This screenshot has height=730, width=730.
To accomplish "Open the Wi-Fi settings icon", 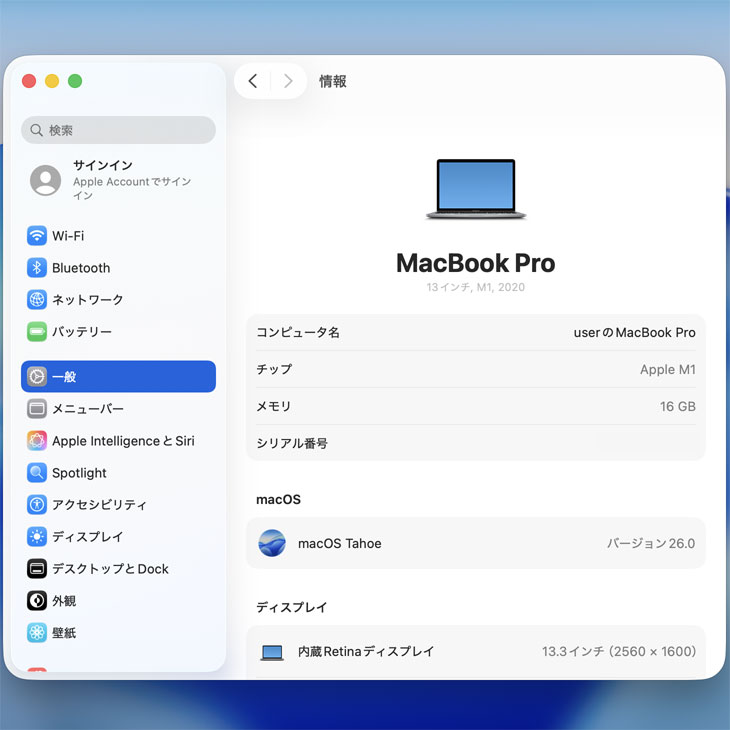I will (37, 236).
